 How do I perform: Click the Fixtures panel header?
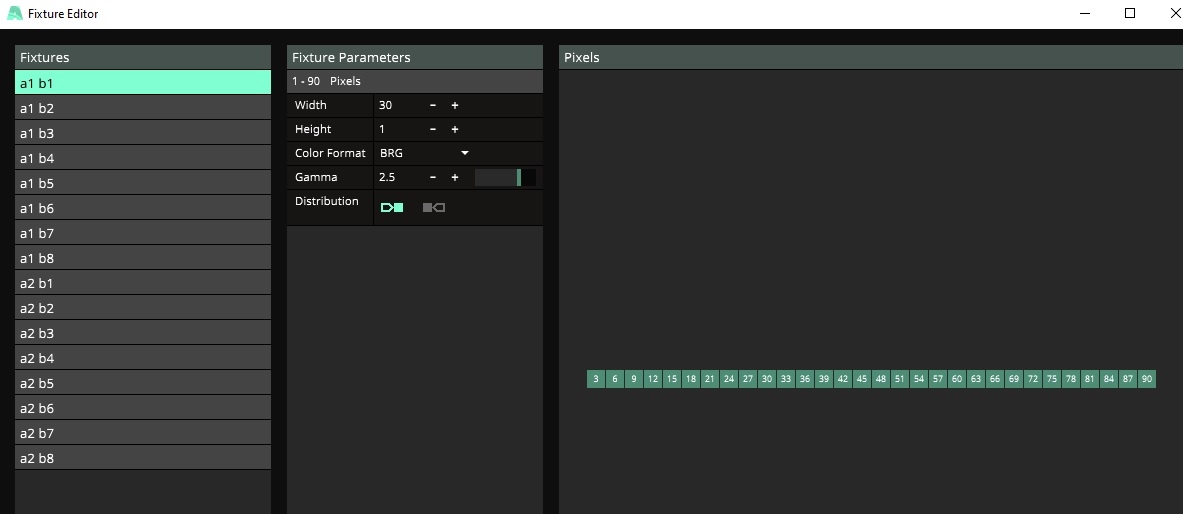point(143,57)
